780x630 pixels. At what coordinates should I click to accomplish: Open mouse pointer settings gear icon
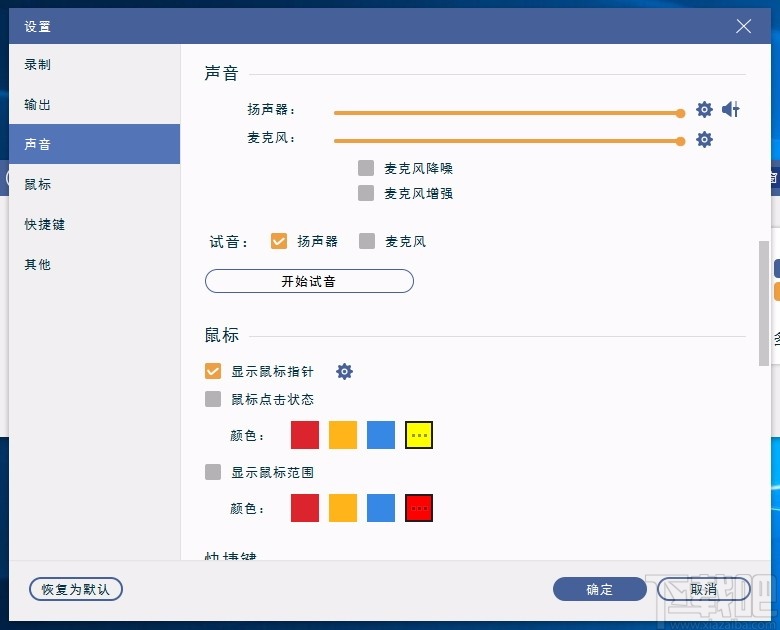344,371
